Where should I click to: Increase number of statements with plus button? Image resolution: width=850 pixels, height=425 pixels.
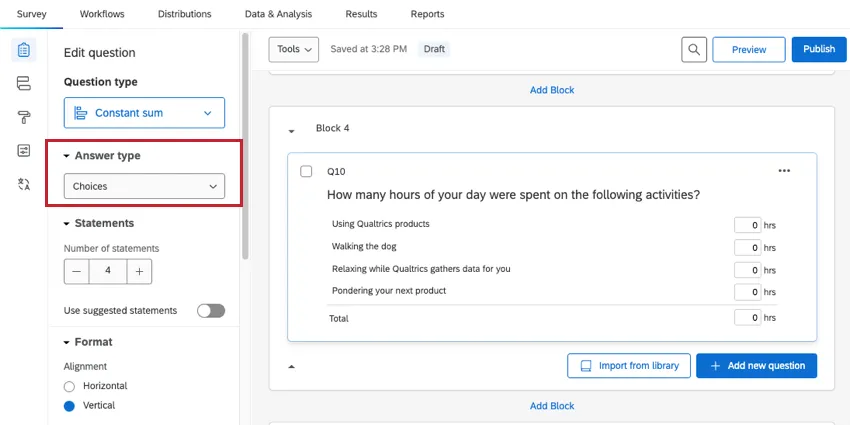(x=140, y=270)
